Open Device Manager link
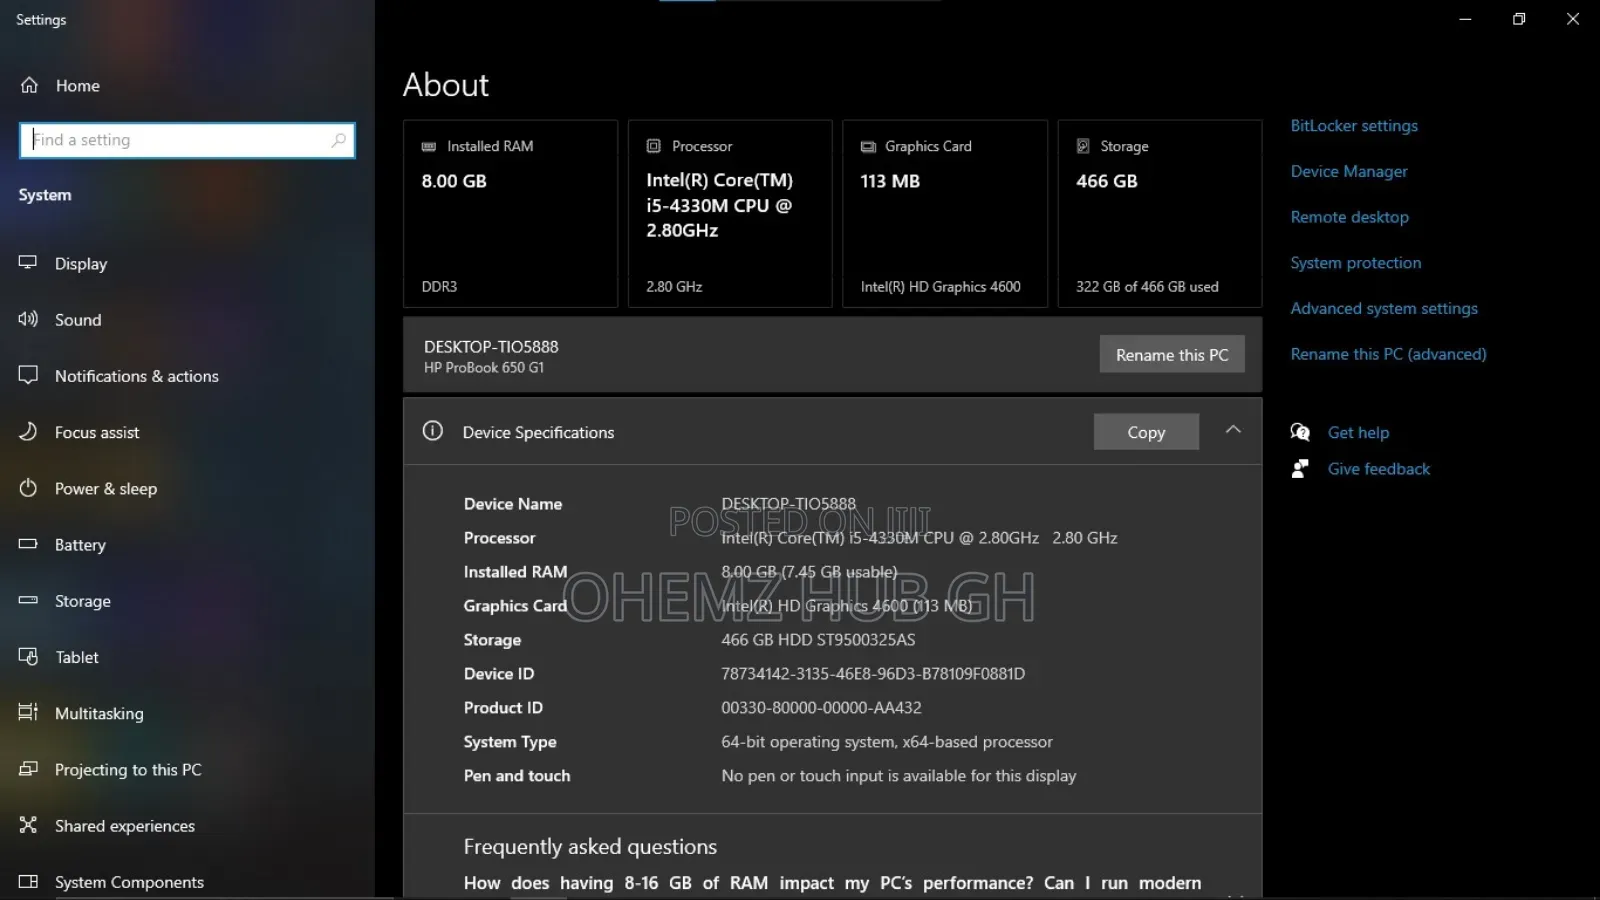This screenshot has width=1600, height=900. (1349, 172)
